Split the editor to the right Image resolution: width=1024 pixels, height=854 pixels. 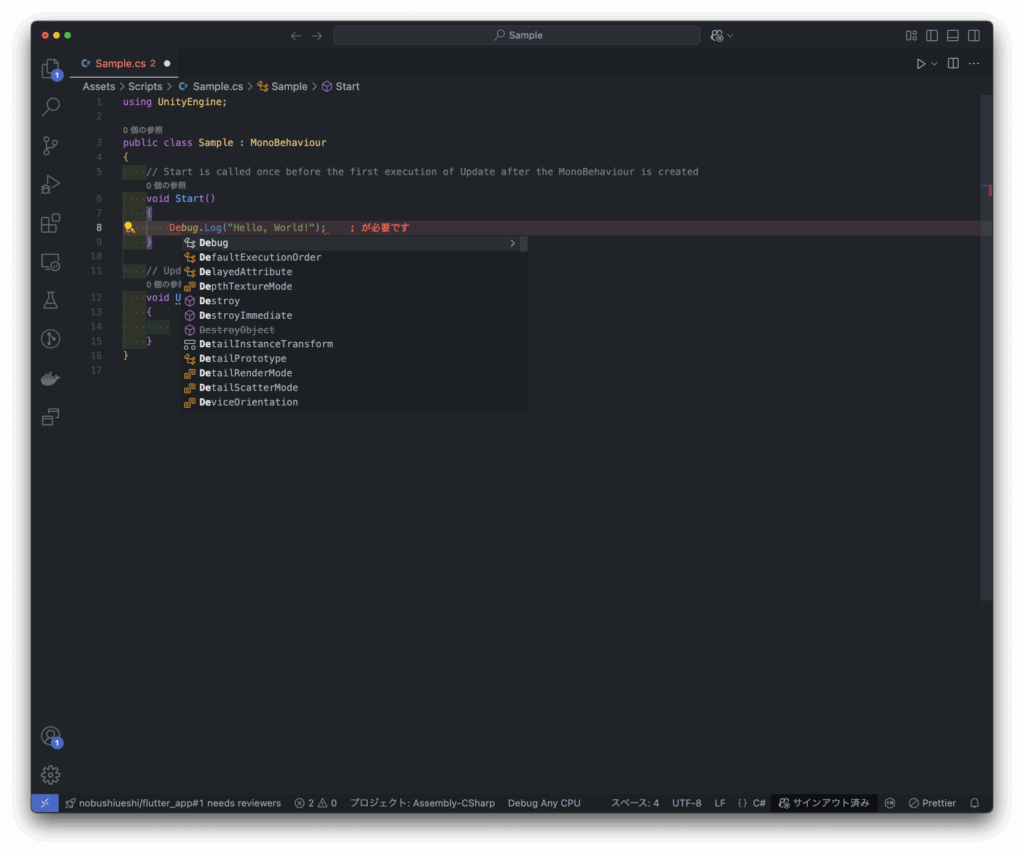(x=953, y=63)
